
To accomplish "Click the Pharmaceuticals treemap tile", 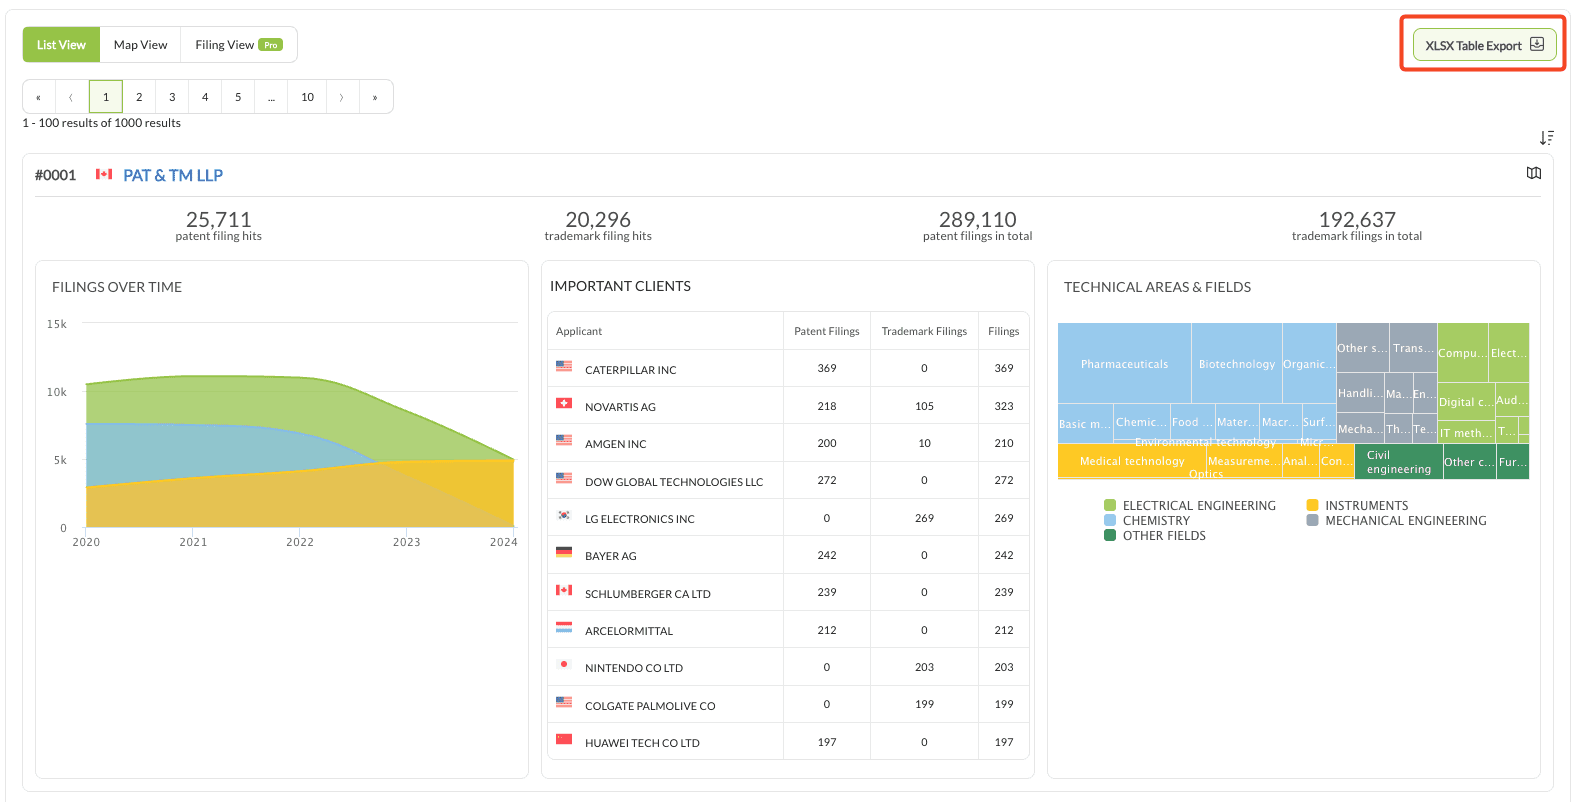I will click(1124, 363).
